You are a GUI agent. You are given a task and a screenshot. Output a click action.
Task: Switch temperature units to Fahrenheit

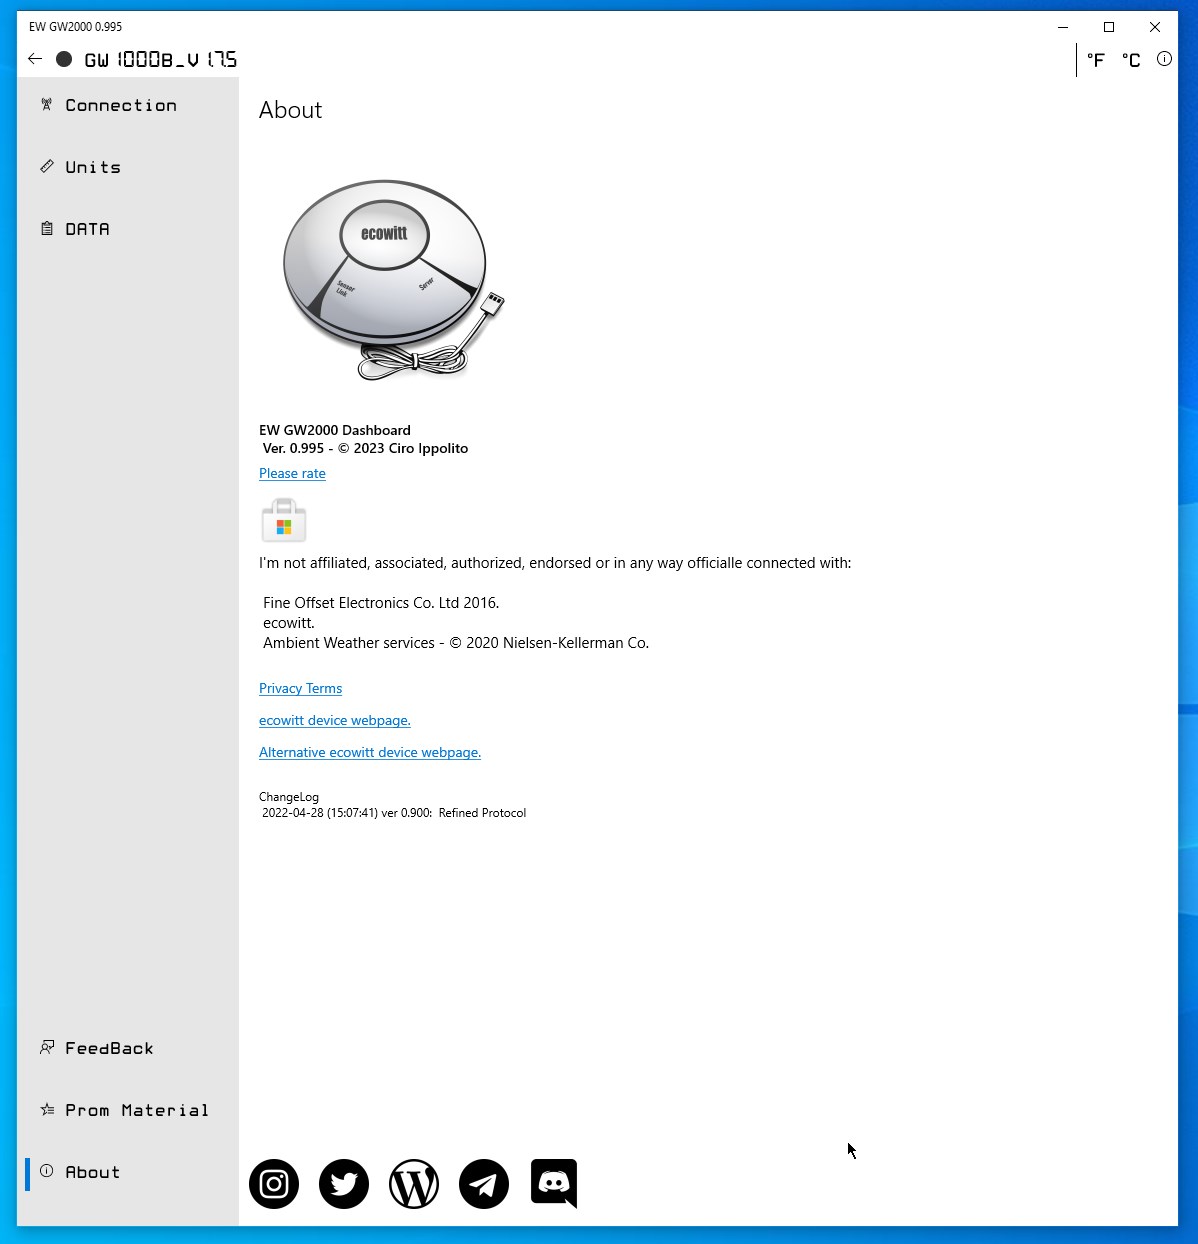click(x=1095, y=60)
